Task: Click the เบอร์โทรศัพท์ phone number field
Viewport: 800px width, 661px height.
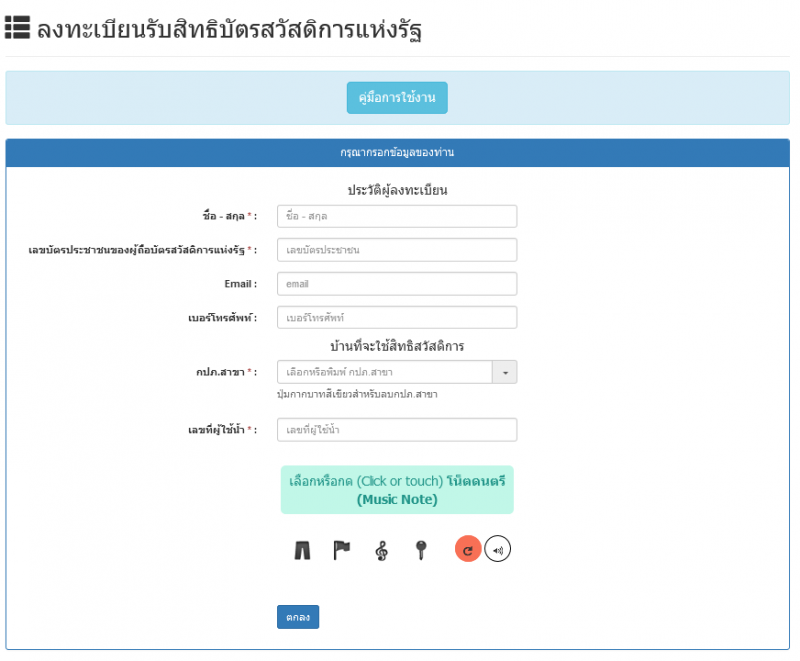Action: [x=396, y=317]
